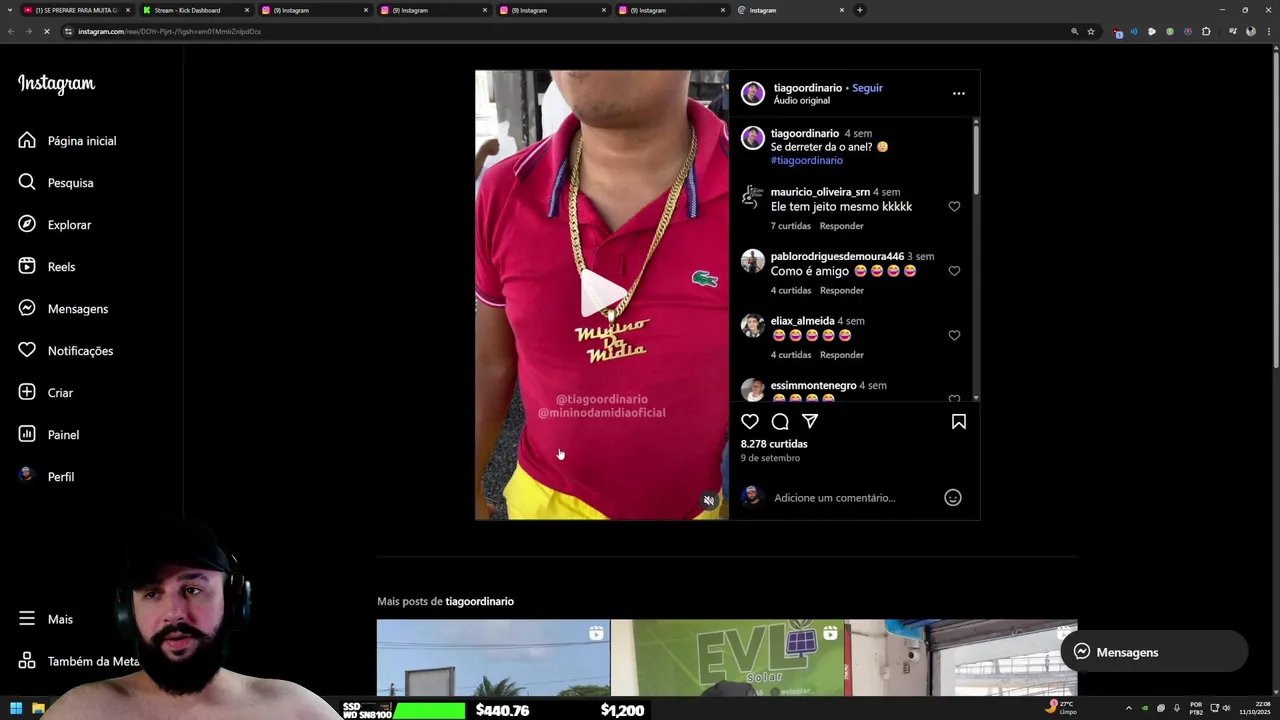The image size is (1280, 720).
Task: Open the Painel dashboard icon
Action: point(27,435)
